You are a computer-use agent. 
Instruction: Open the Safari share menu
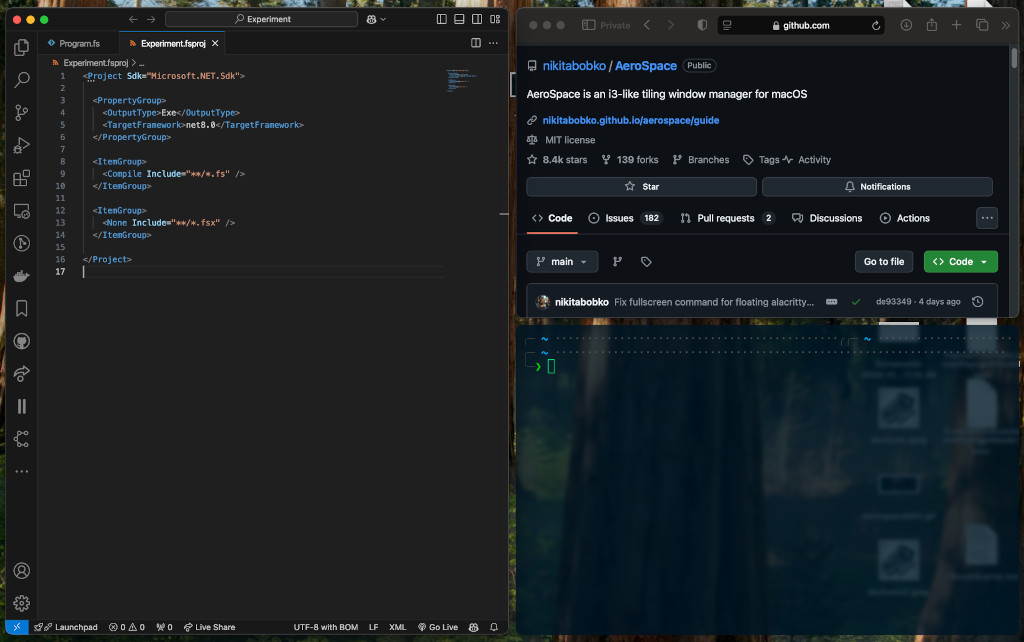(931, 25)
